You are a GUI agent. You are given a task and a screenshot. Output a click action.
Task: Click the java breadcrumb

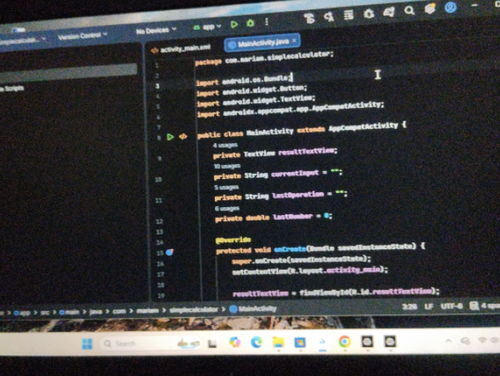point(95,311)
